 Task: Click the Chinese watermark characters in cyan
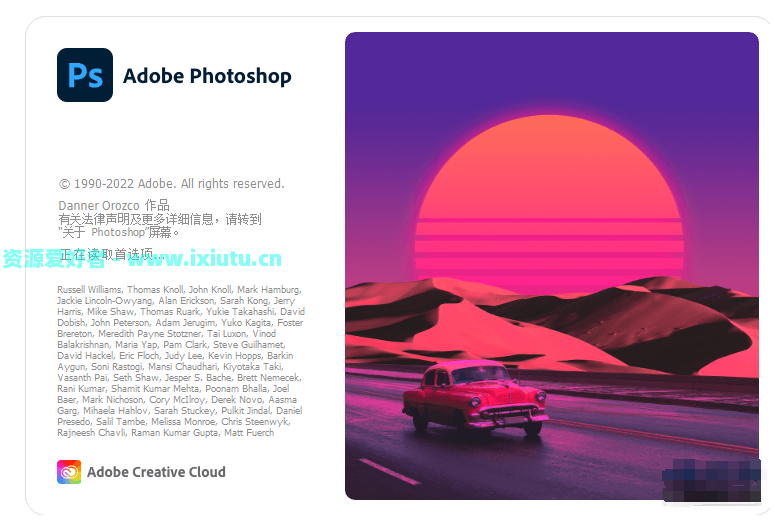point(54,258)
